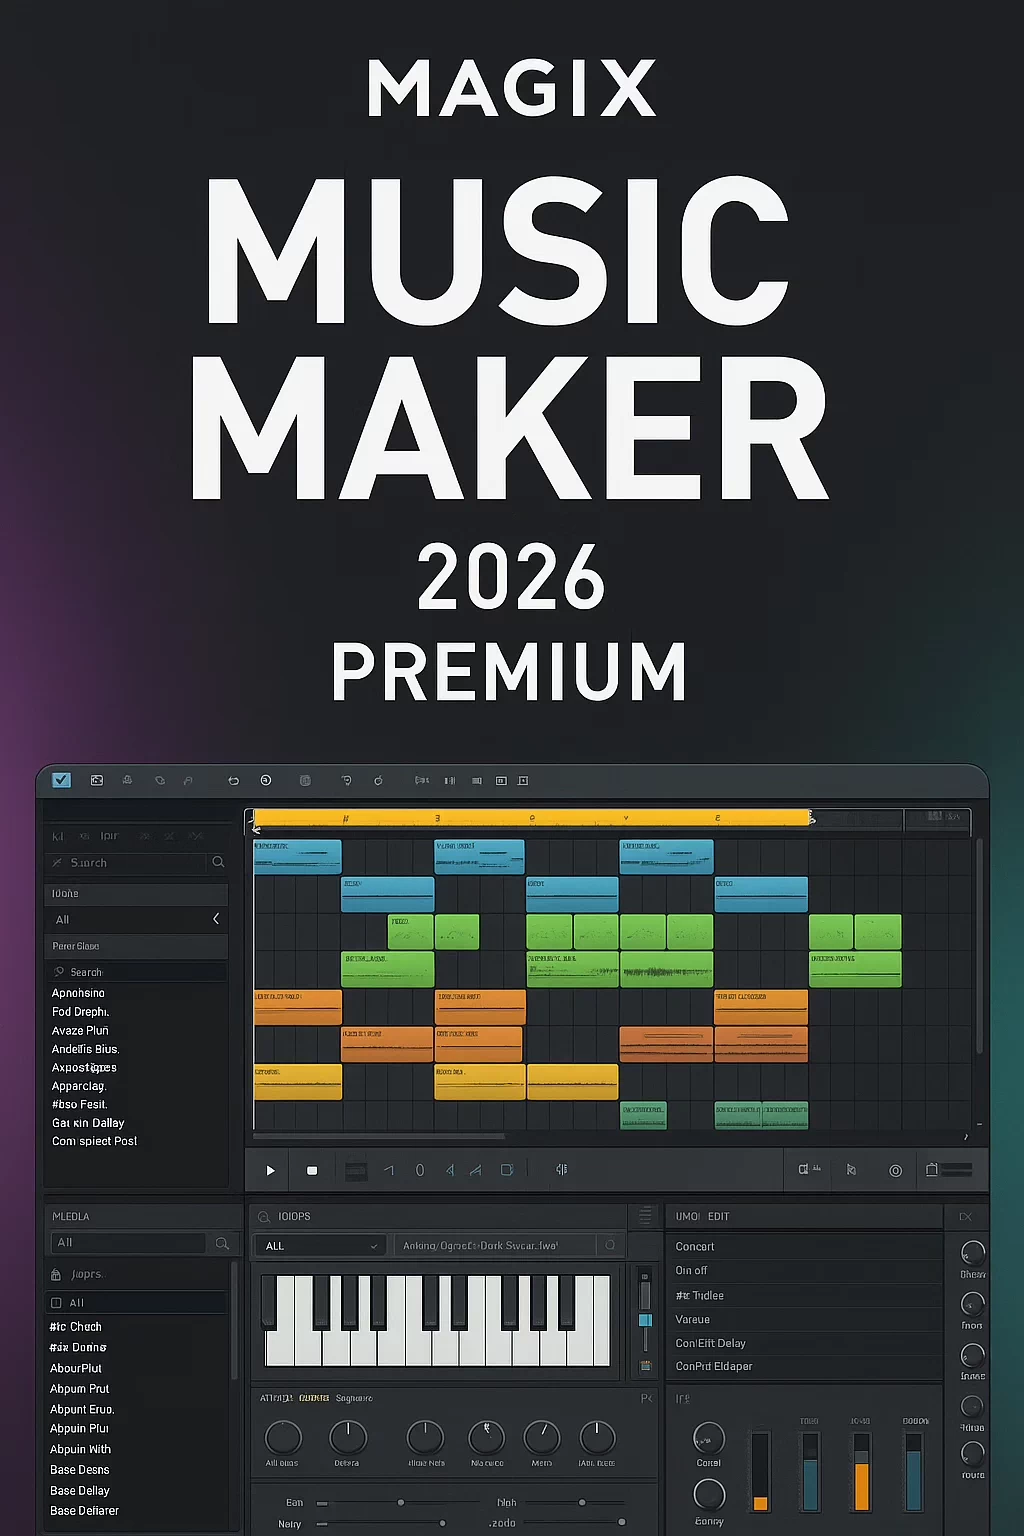Select the Sagnare tab below the piano
The height and width of the screenshot is (1536, 1024).
pos(354,1398)
